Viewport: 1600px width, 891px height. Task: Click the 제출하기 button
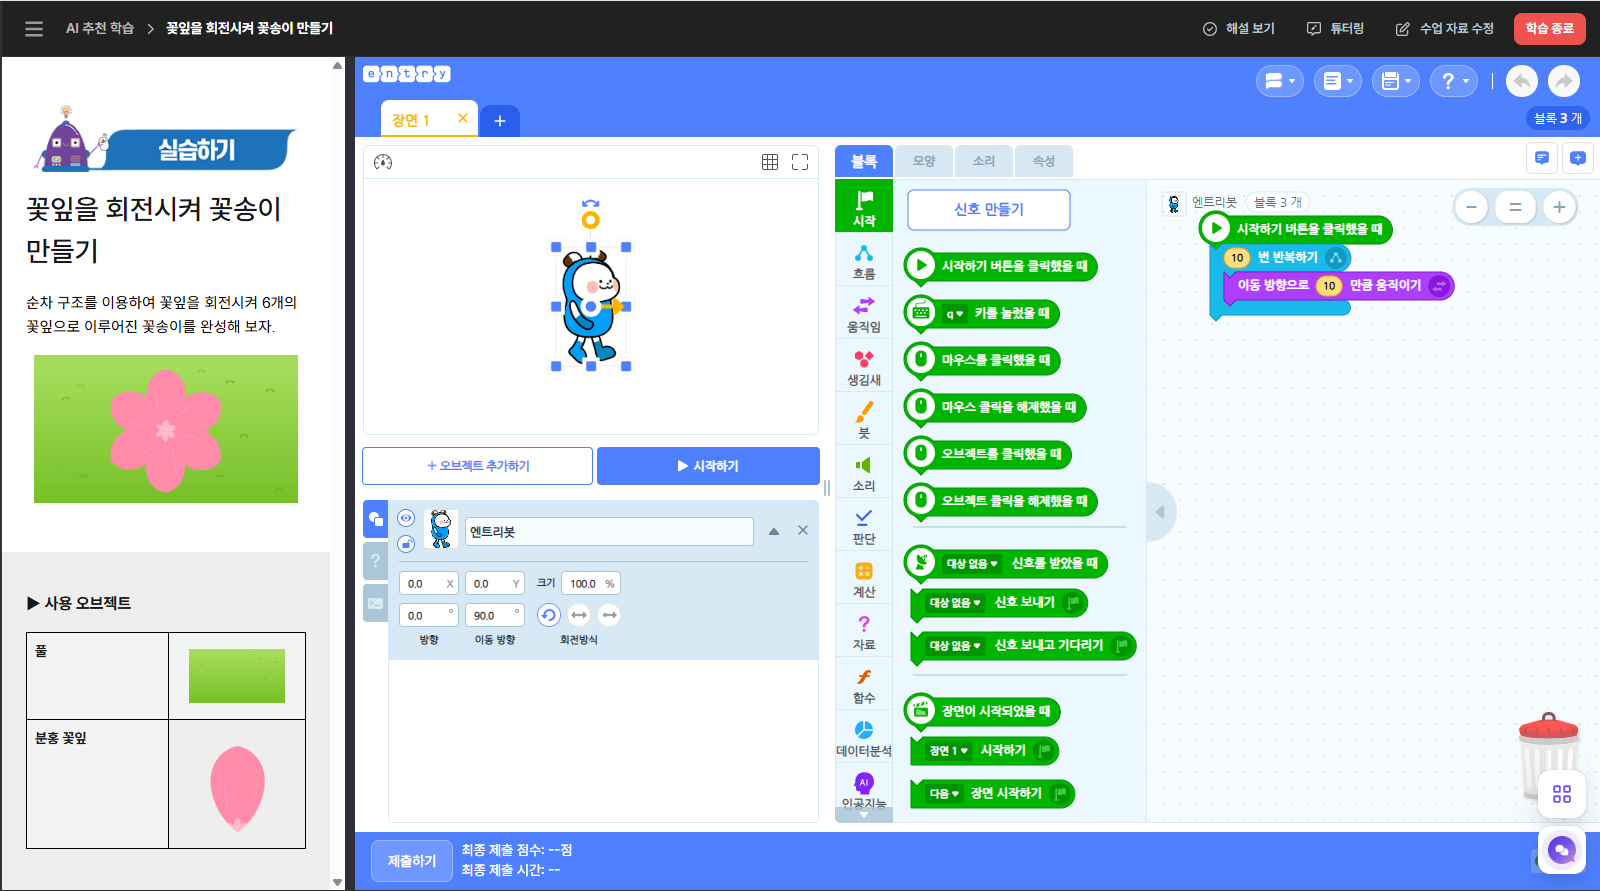(x=412, y=861)
